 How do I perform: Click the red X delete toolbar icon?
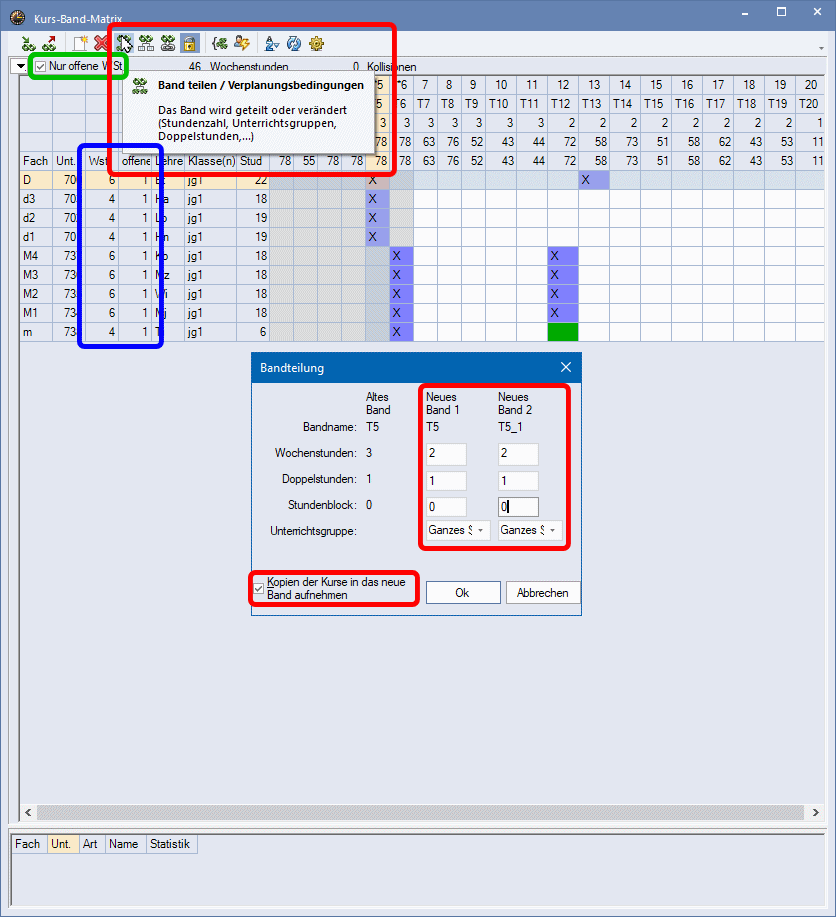click(102, 43)
